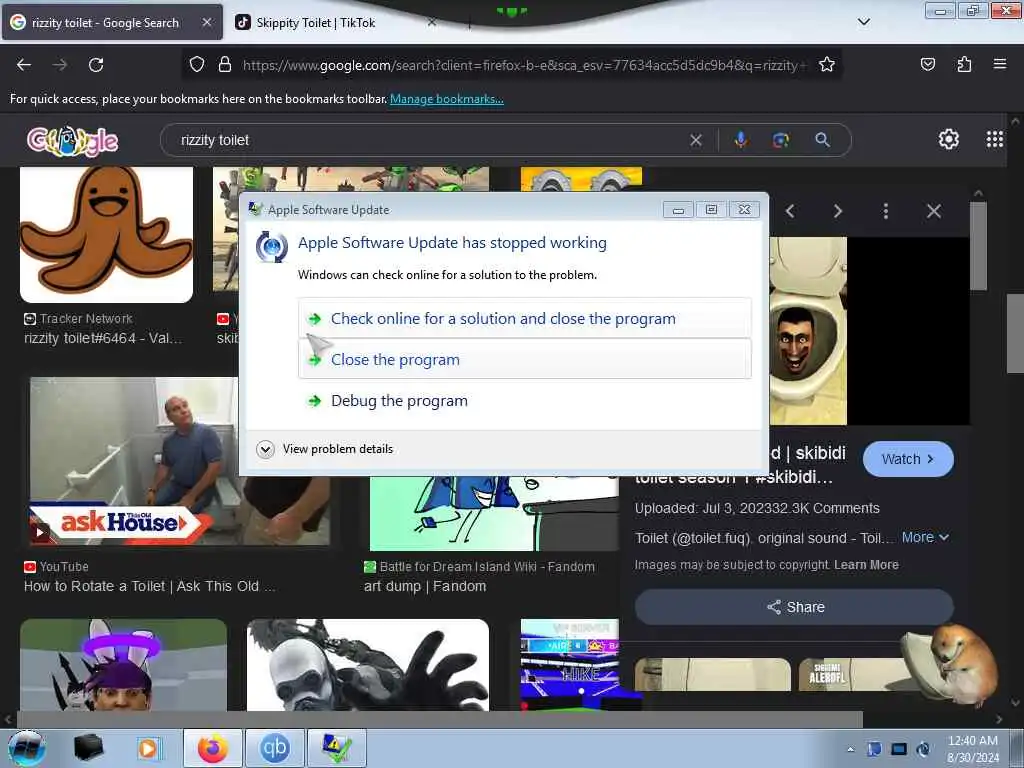The height and width of the screenshot is (768, 1024).
Task: Click the Watch button in the preview
Action: [x=908, y=459]
